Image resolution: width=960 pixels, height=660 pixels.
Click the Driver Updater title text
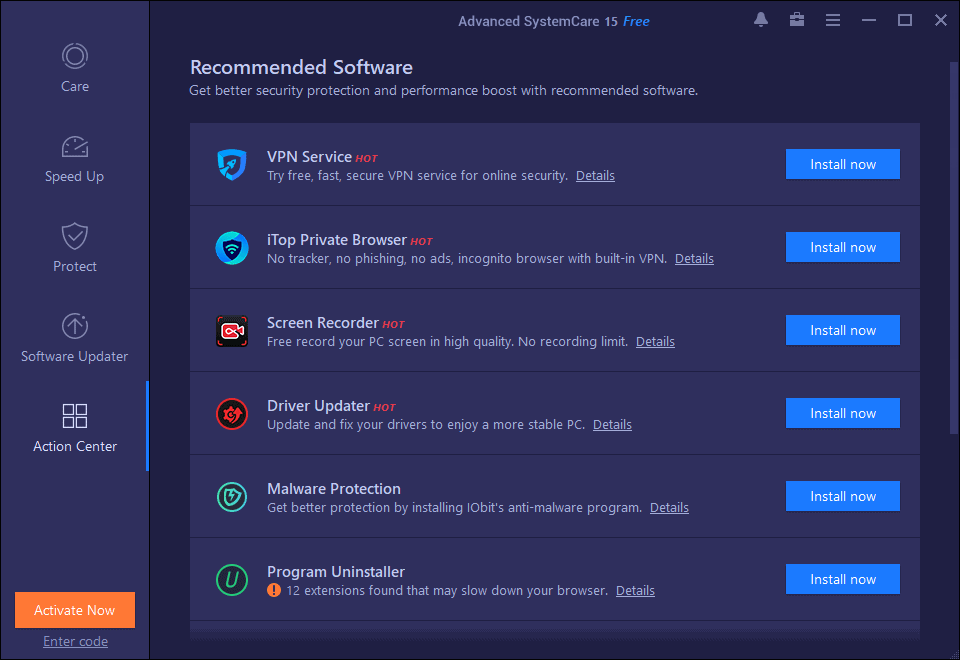coord(318,406)
